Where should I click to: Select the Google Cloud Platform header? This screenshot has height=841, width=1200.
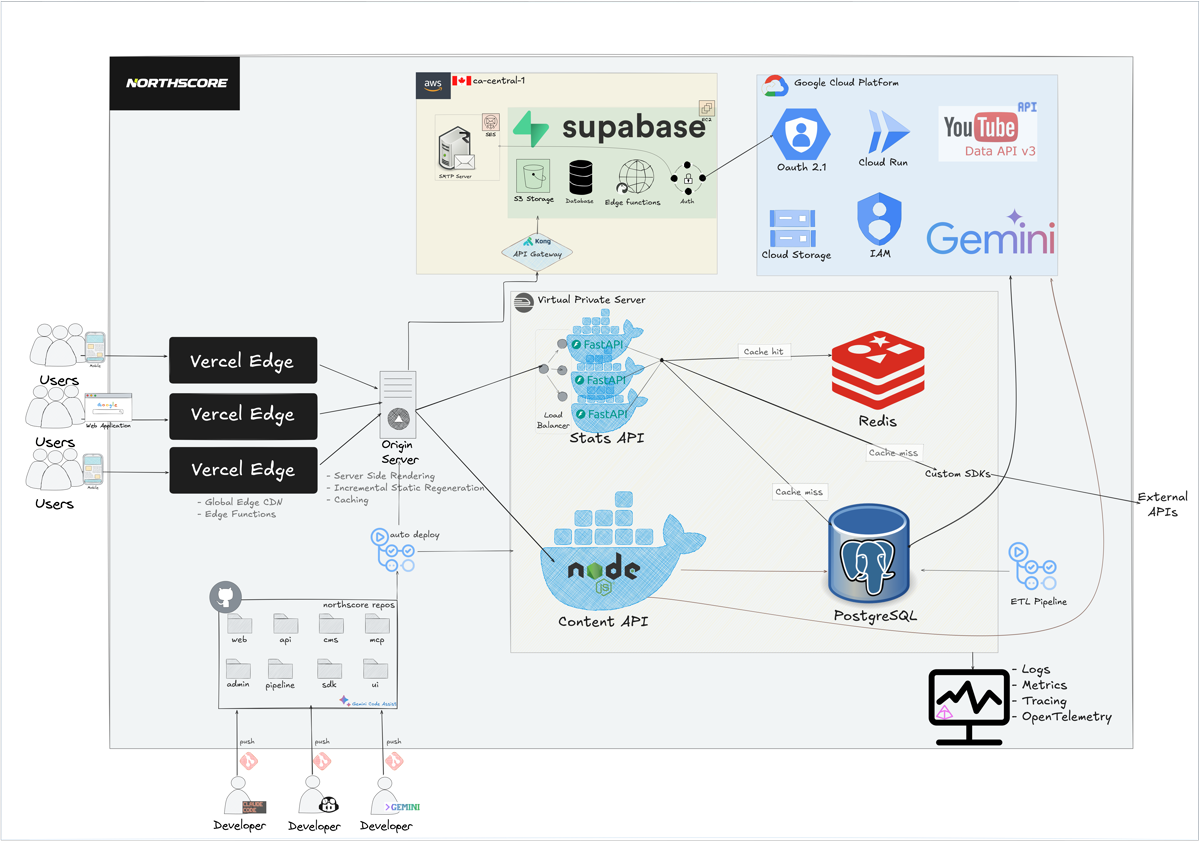coord(844,83)
